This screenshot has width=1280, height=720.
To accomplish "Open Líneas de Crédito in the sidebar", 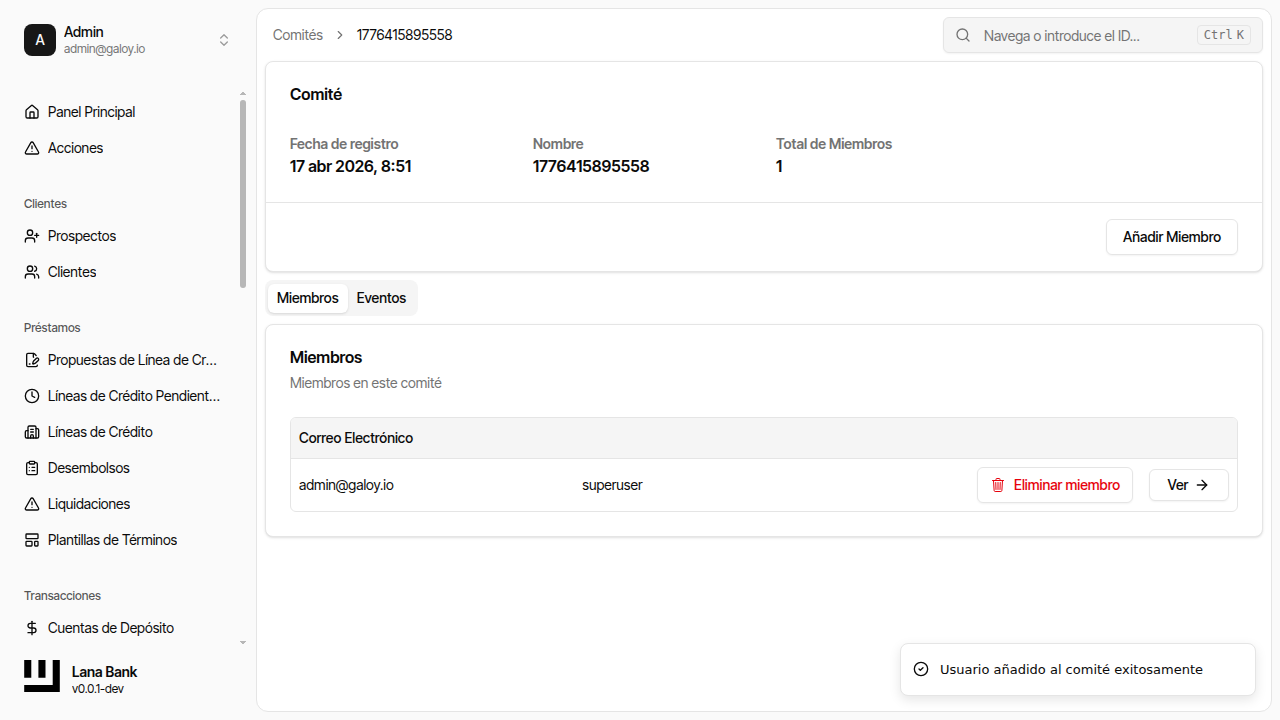I will tap(100, 432).
